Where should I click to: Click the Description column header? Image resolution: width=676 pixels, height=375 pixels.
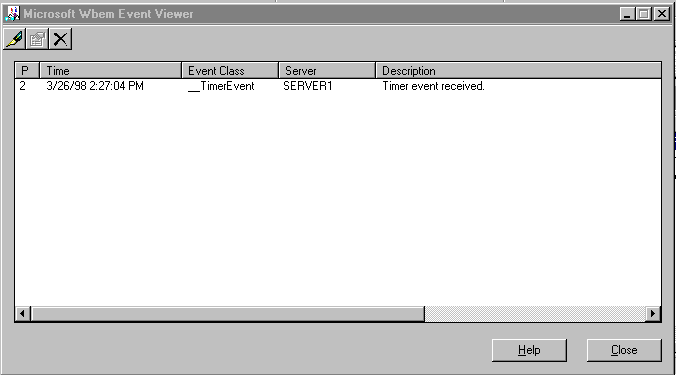coord(518,70)
